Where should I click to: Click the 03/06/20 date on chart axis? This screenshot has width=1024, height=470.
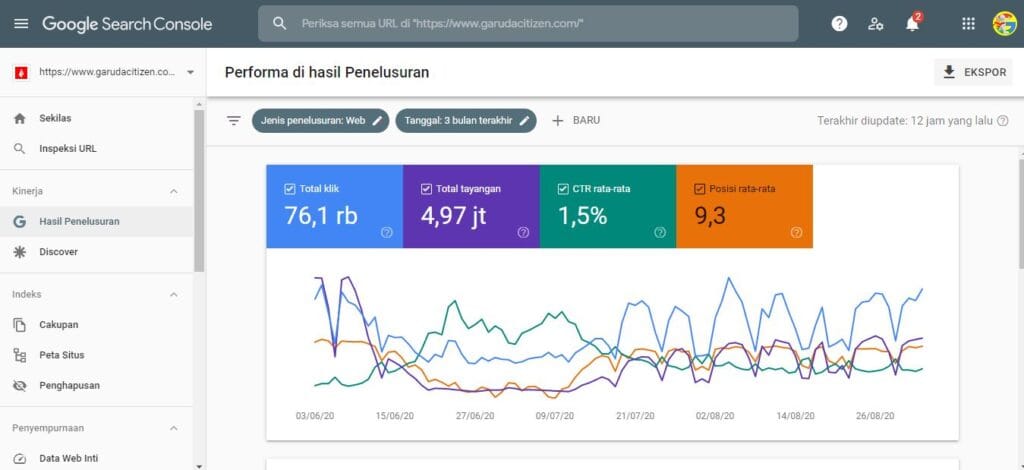point(315,416)
